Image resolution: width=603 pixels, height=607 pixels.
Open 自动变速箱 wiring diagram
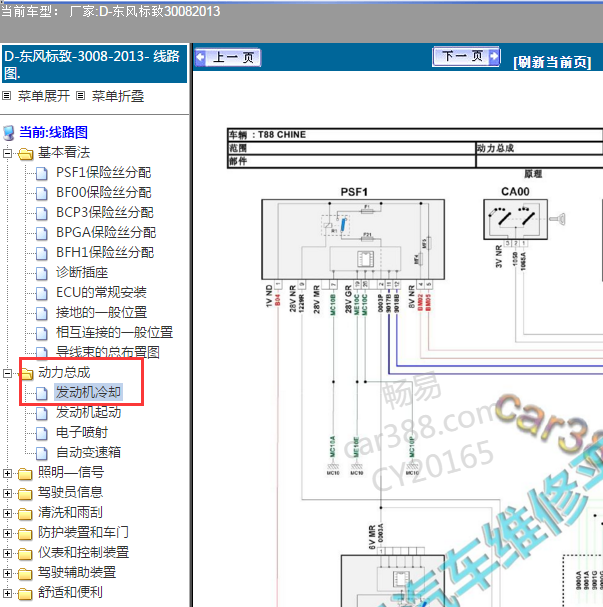point(88,452)
